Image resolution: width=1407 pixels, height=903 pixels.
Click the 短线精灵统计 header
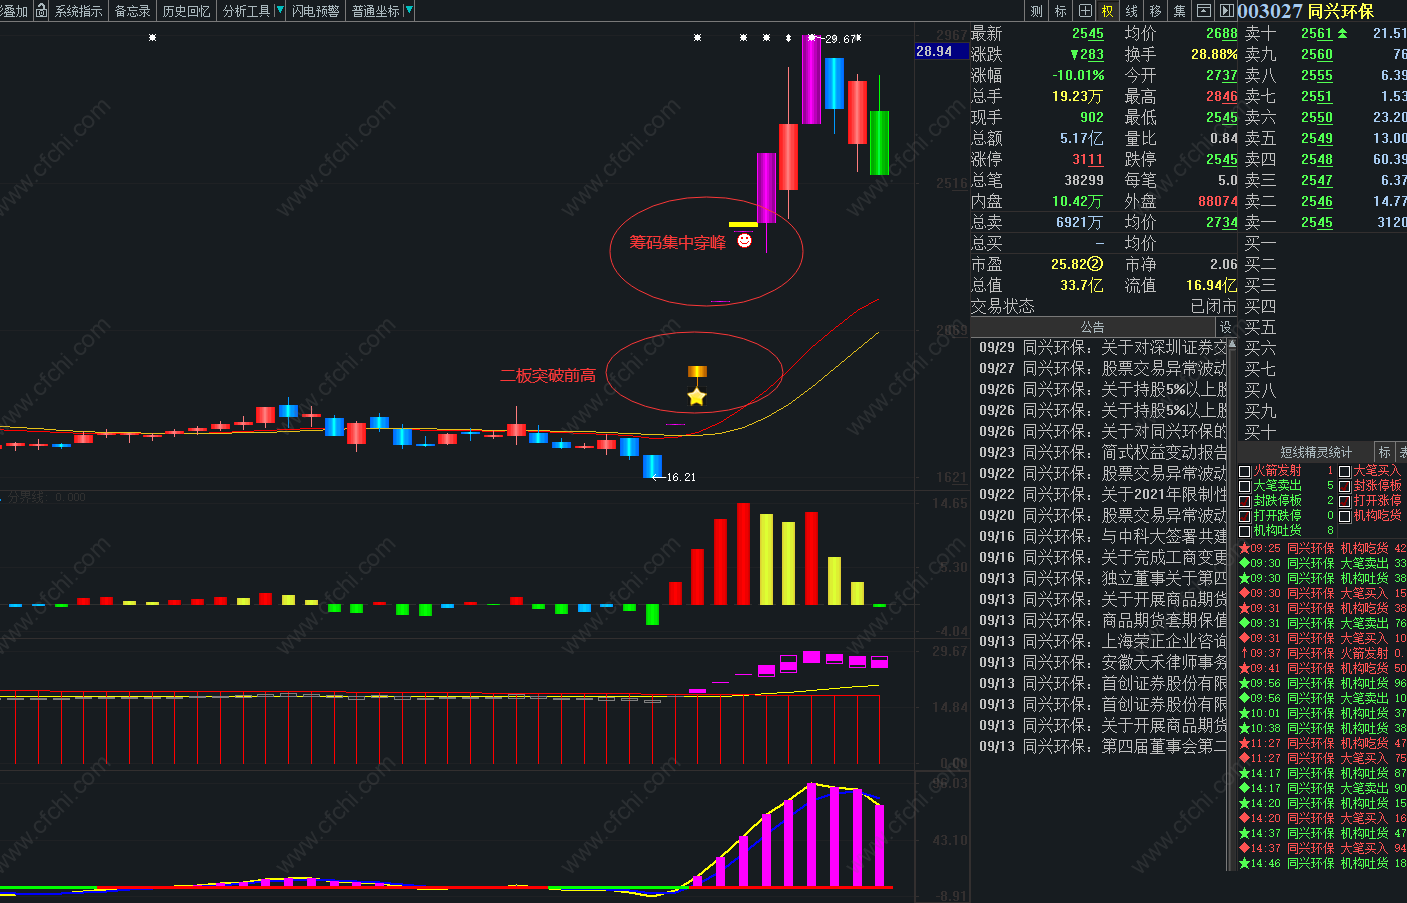(x=1315, y=452)
